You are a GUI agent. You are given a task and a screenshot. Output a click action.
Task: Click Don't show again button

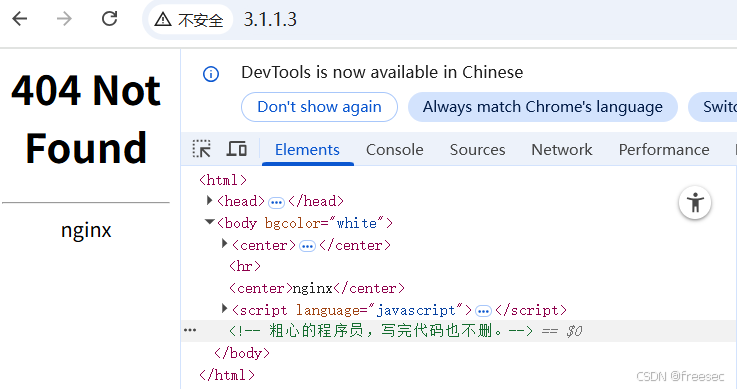(319, 107)
